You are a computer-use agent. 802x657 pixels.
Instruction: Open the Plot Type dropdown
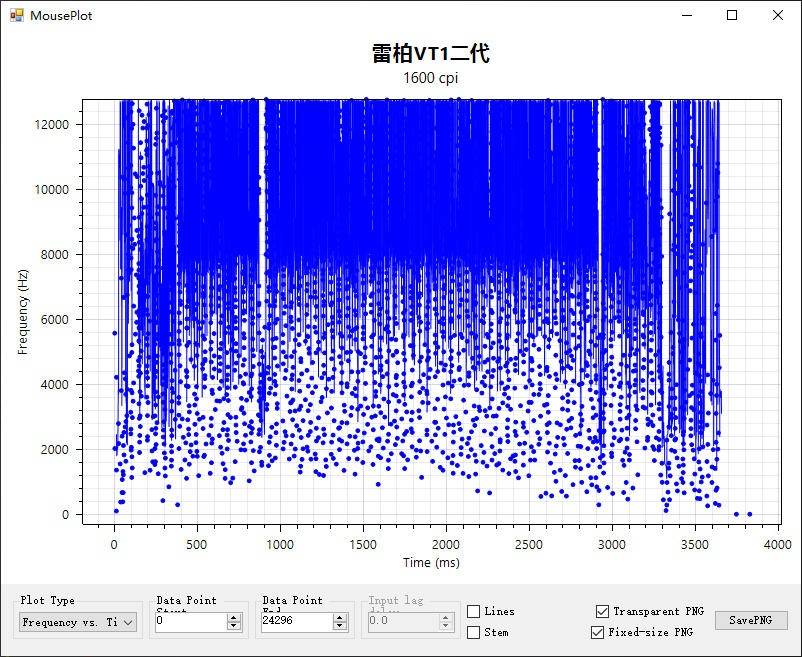[x=78, y=622]
